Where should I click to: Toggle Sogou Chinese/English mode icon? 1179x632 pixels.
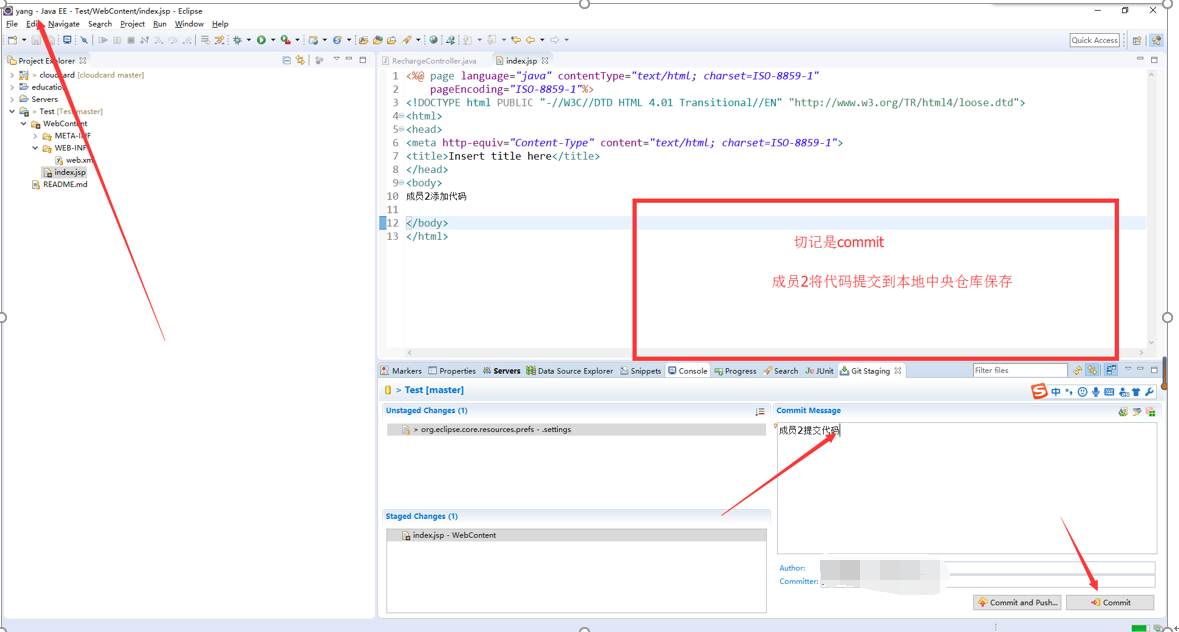(x=1056, y=392)
